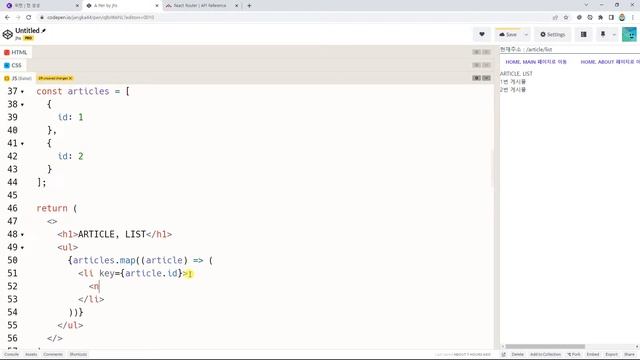This screenshot has height=360, width=640.
Task: Edit pen title with pencil icon
Action: click(x=44, y=31)
